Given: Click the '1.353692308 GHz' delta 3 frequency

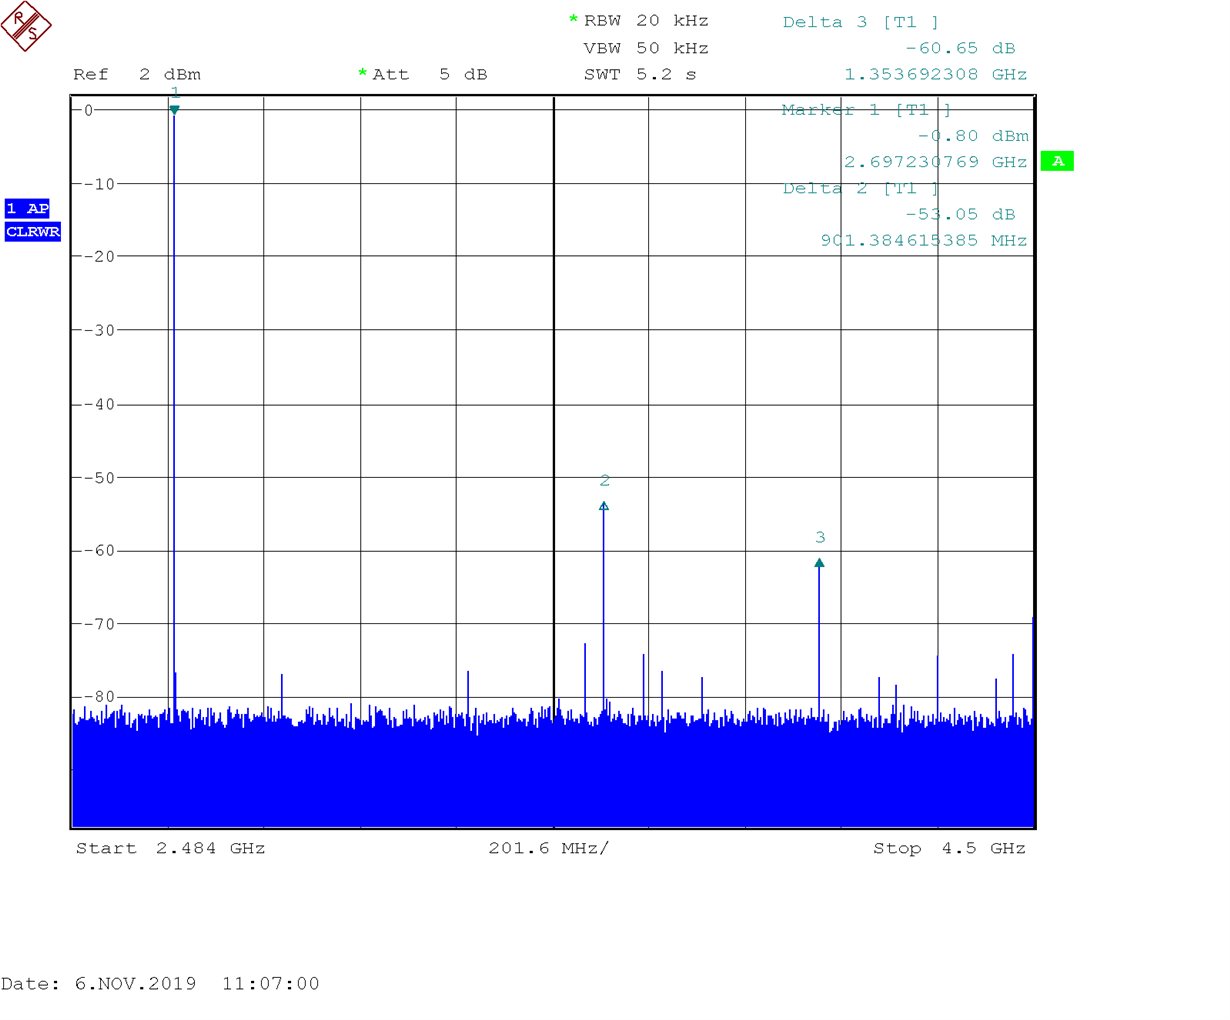Looking at the screenshot, I should click(x=936, y=75).
